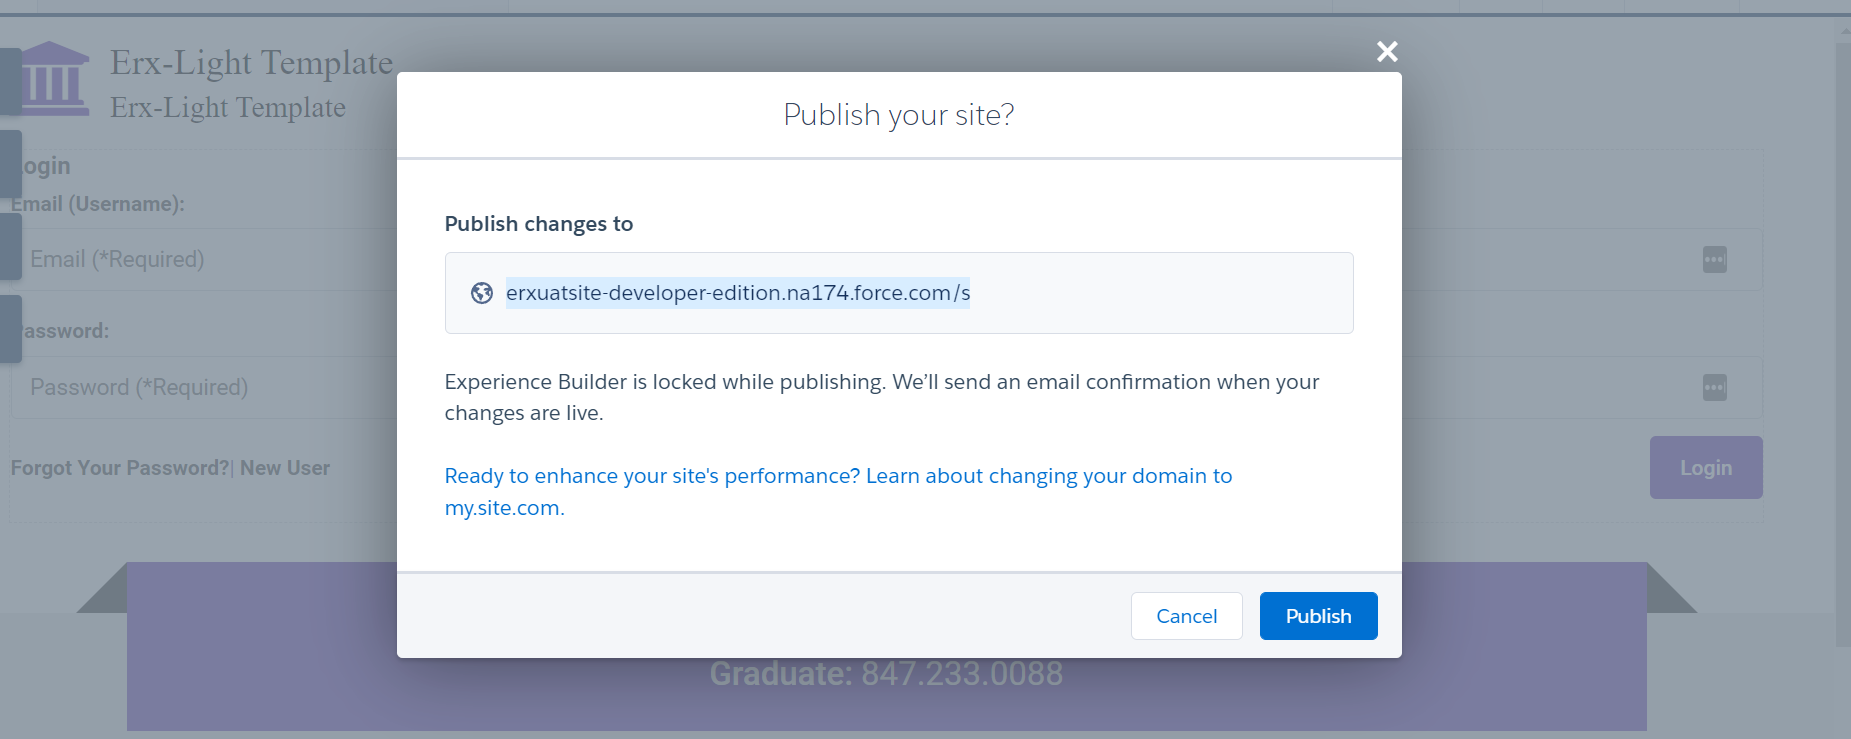Open the New User link
Screen dimensions: 1851x739
pos(285,468)
